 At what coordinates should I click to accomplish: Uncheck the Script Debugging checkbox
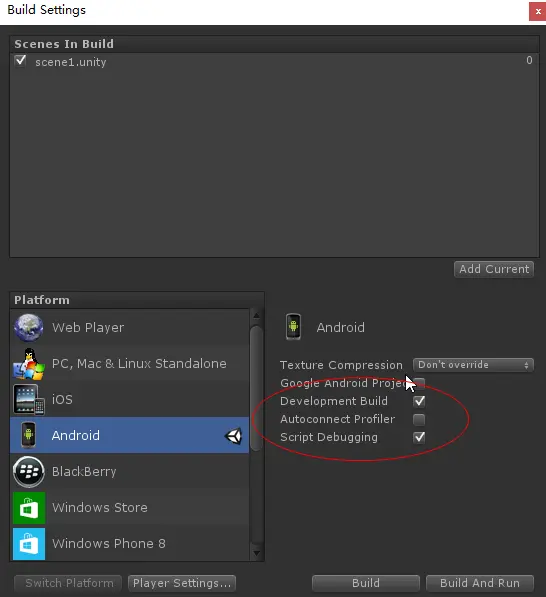point(419,437)
